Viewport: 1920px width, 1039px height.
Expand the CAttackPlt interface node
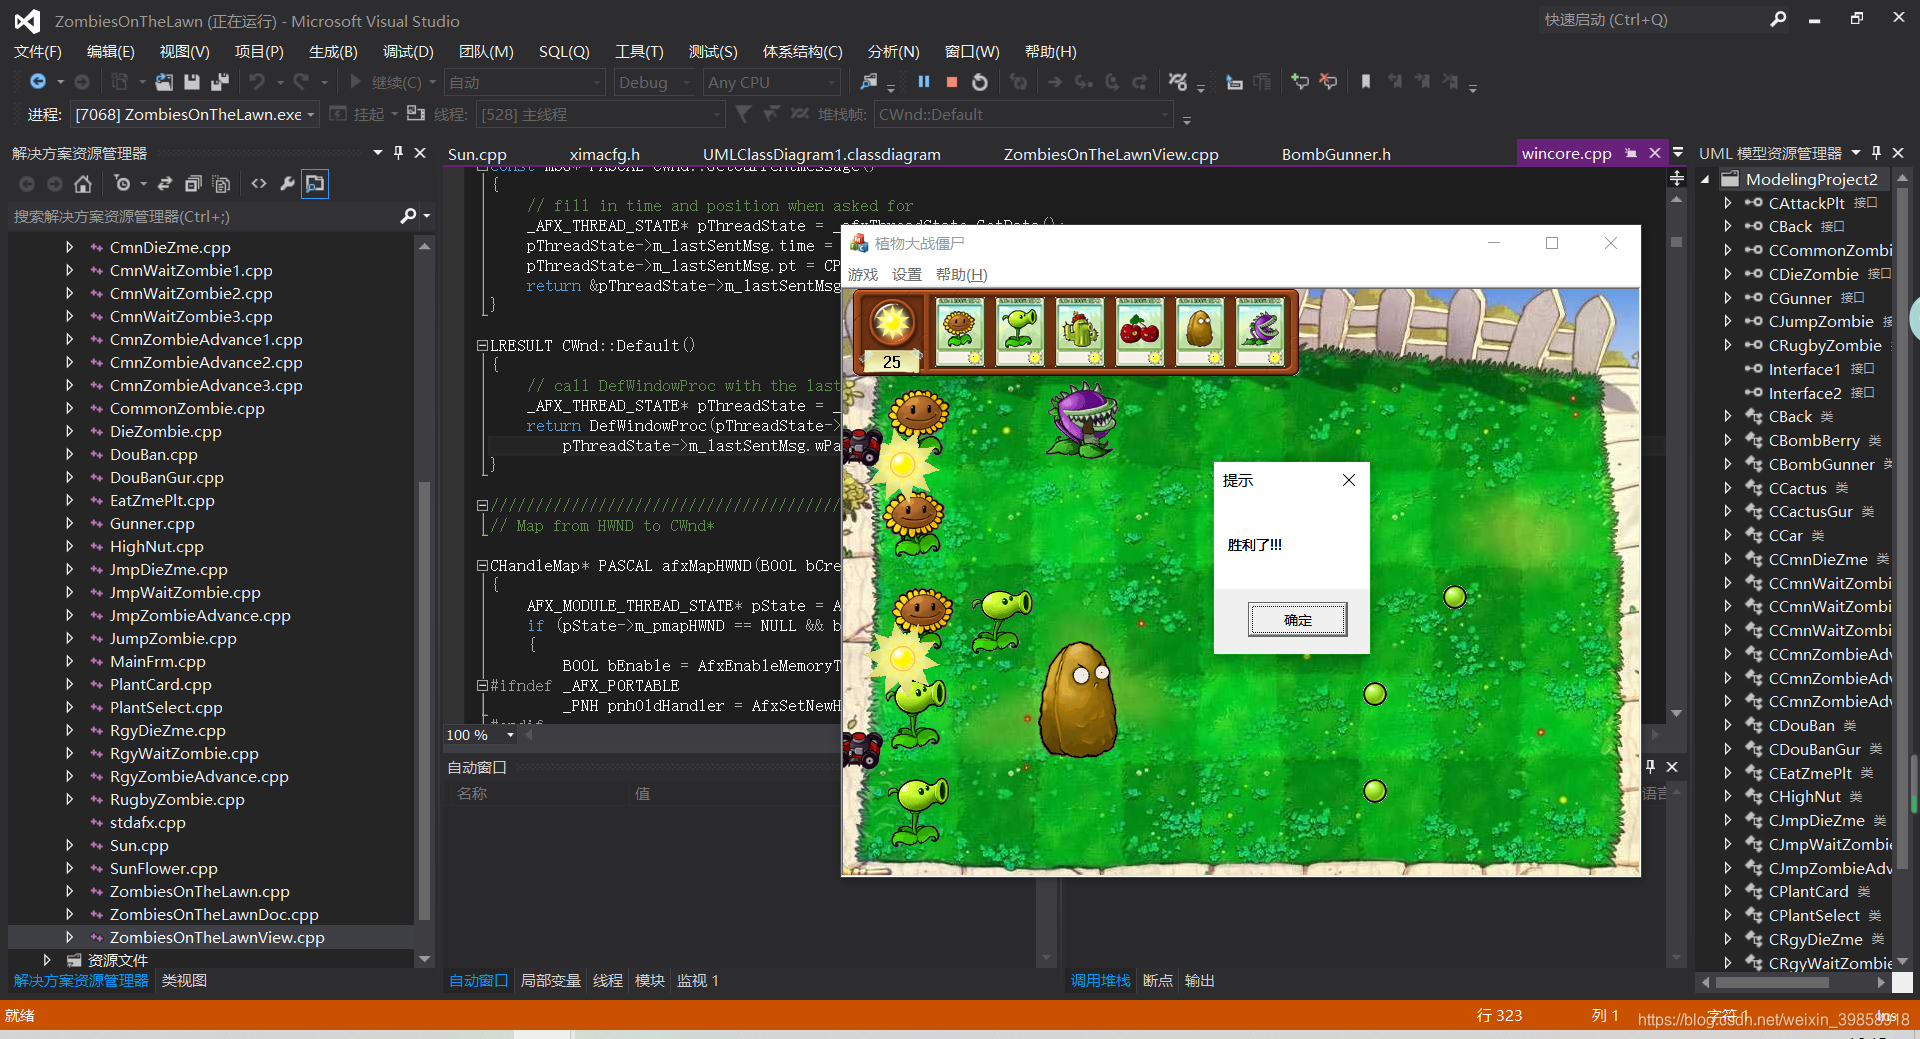1727,203
